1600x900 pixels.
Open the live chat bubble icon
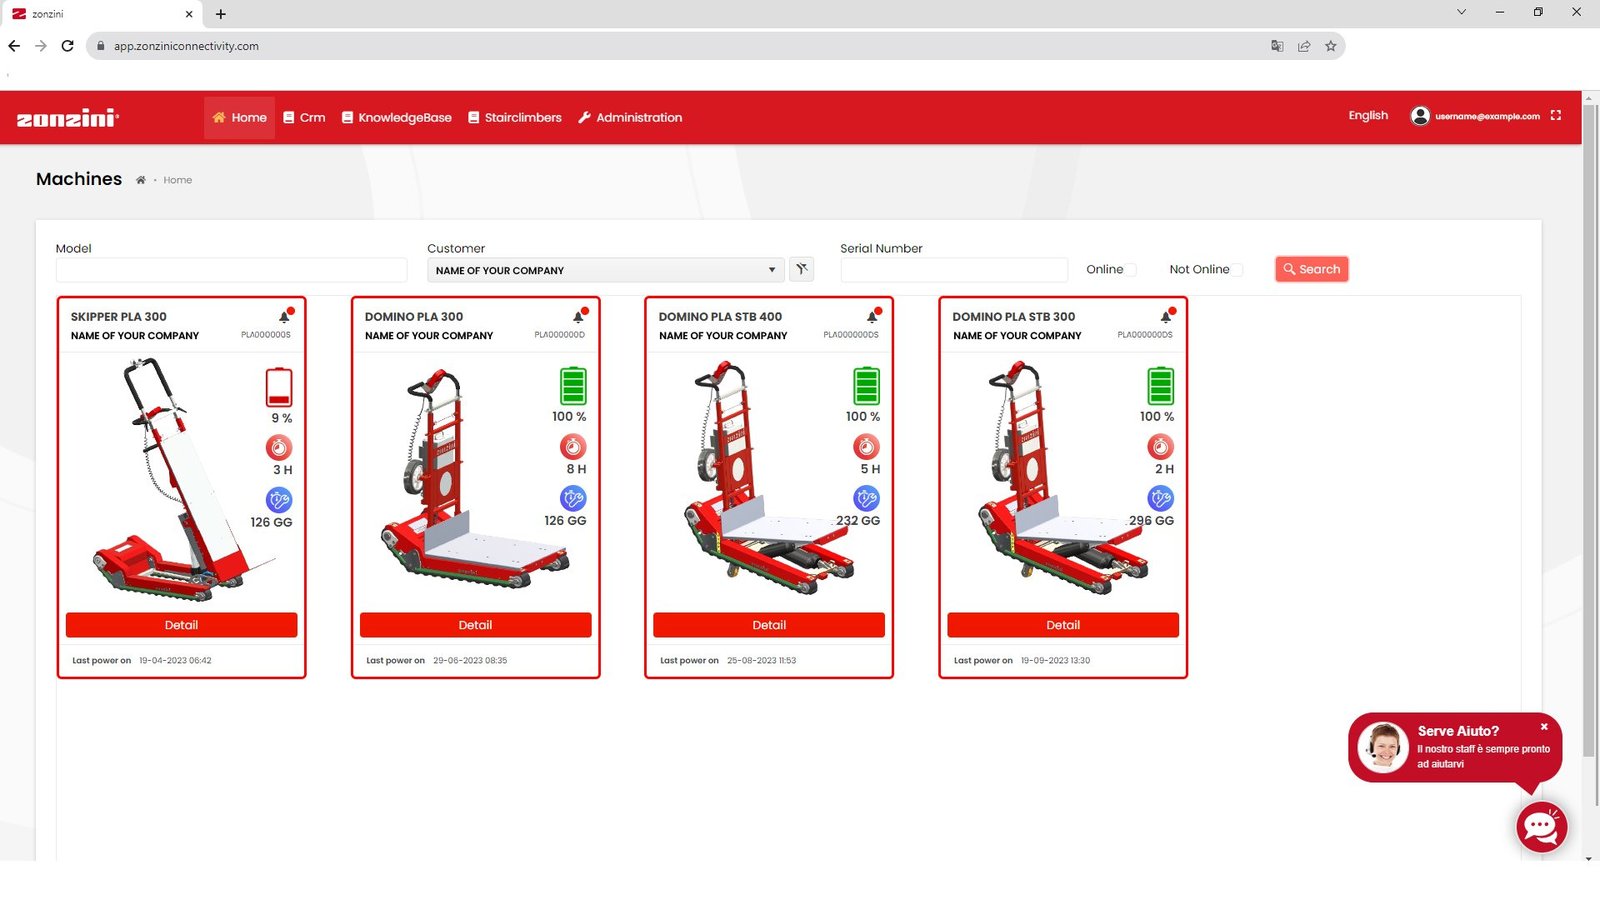pyautogui.click(x=1540, y=827)
